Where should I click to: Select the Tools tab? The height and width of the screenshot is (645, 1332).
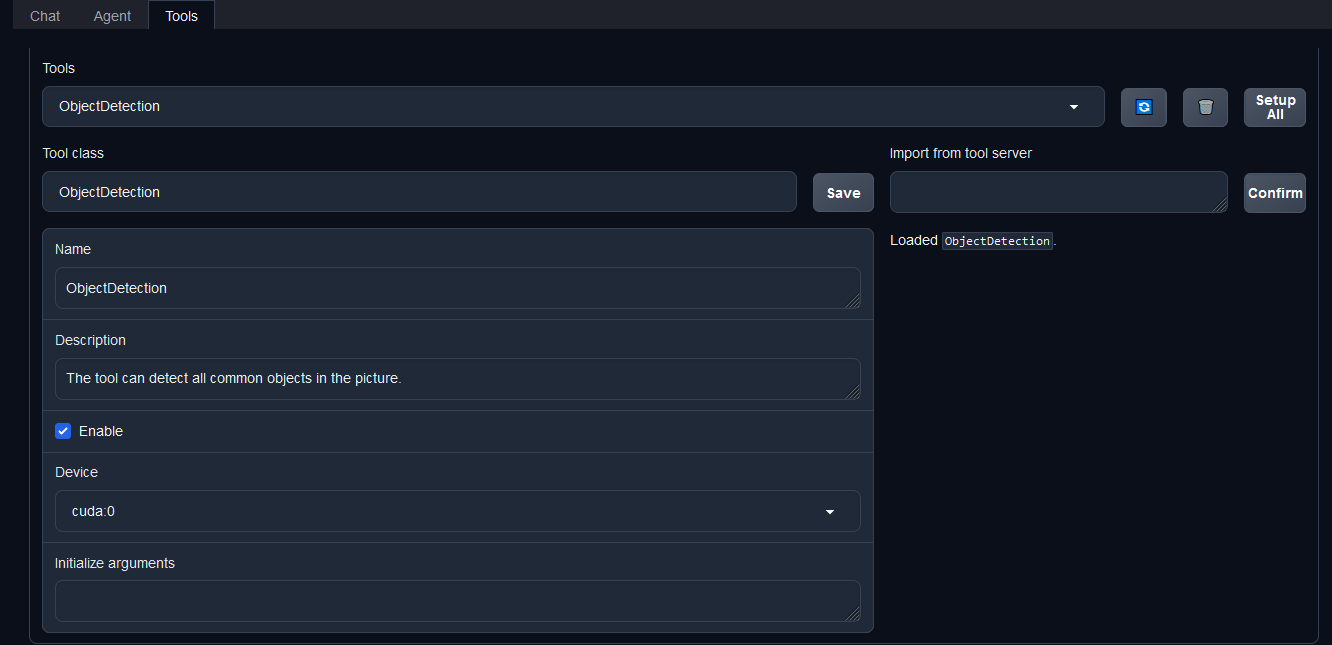pyautogui.click(x=181, y=16)
